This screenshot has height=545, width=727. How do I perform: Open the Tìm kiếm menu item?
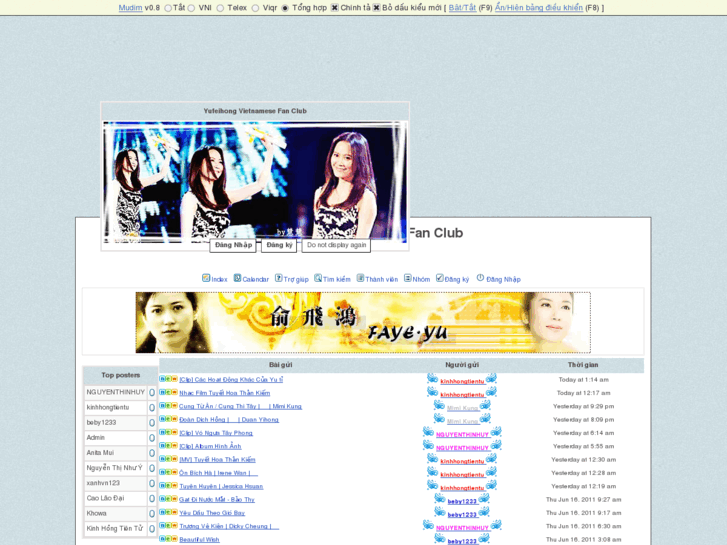click(337, 279)
